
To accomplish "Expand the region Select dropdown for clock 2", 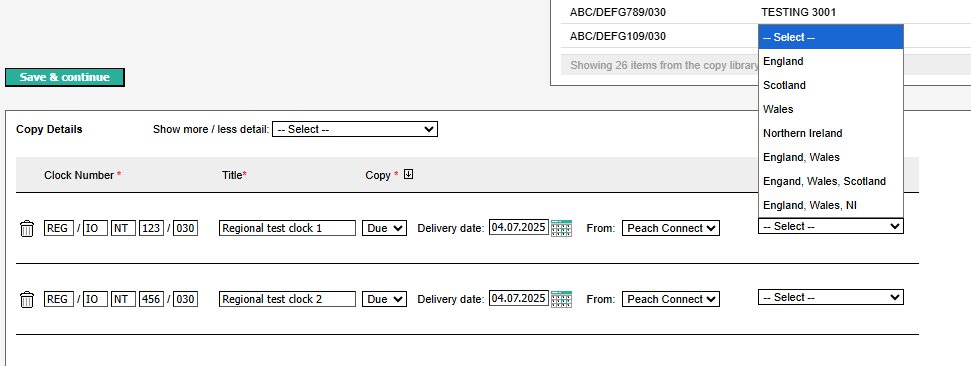I will (x=830, y=297).
